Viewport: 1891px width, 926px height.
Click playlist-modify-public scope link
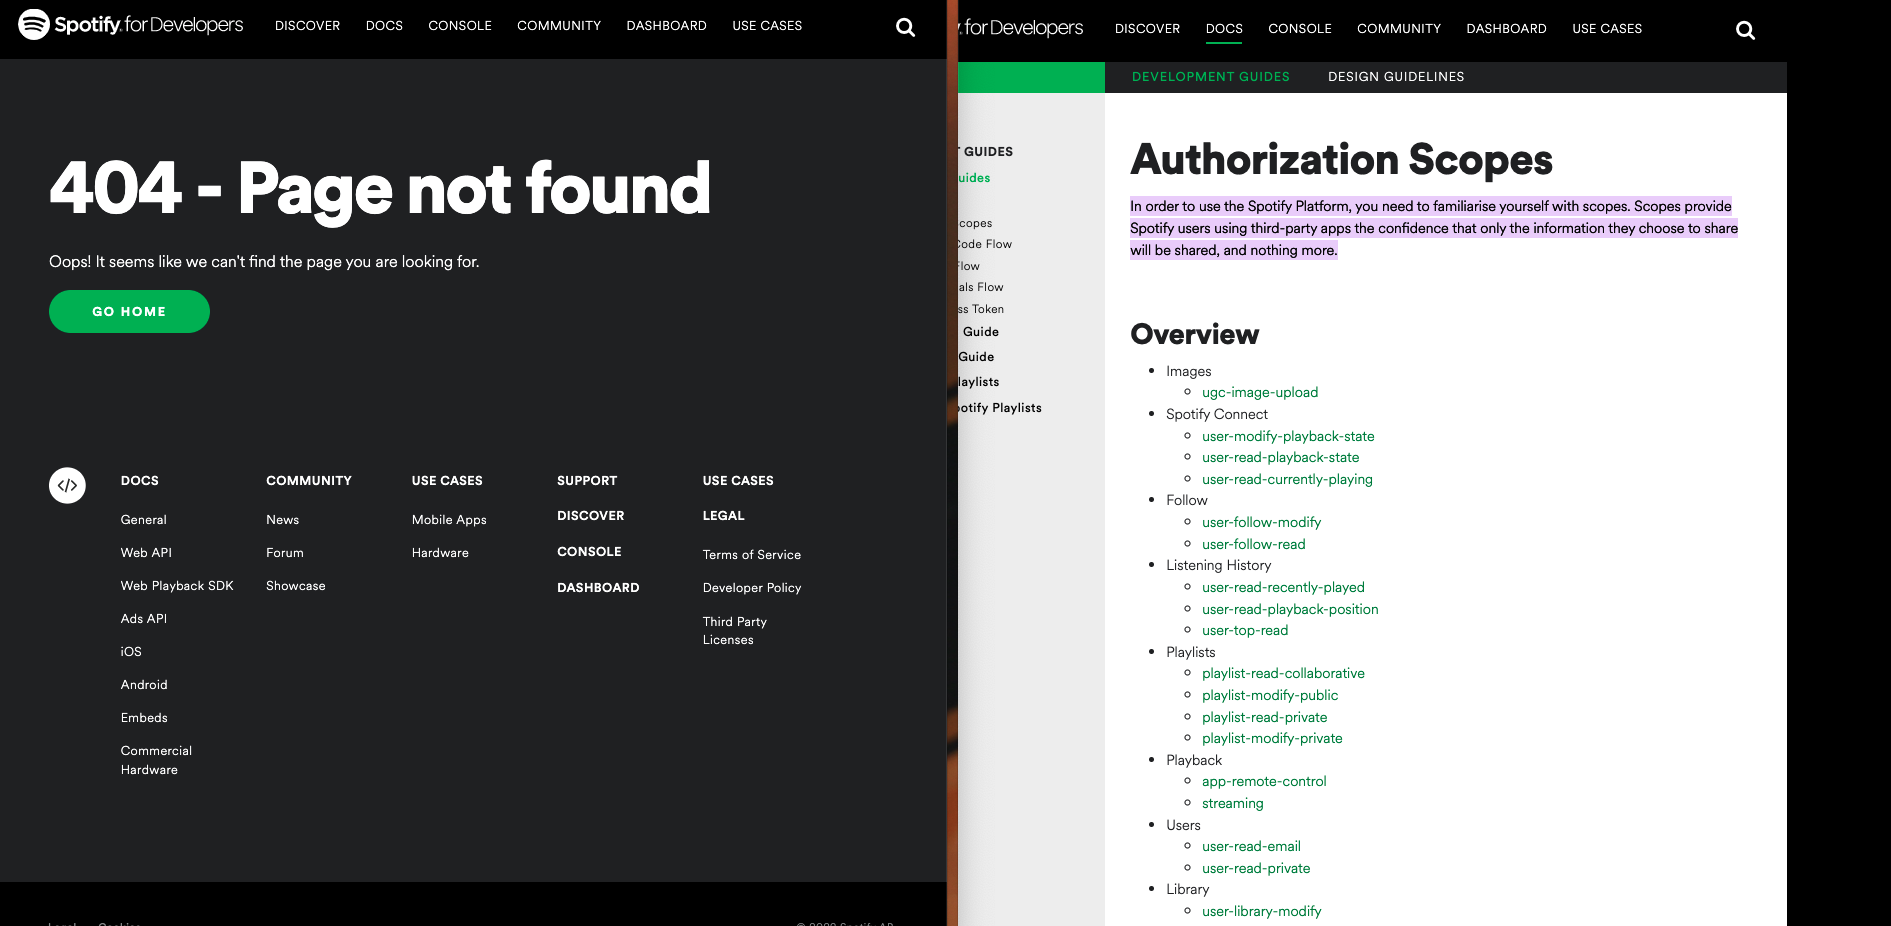(x=1270, y=696)
